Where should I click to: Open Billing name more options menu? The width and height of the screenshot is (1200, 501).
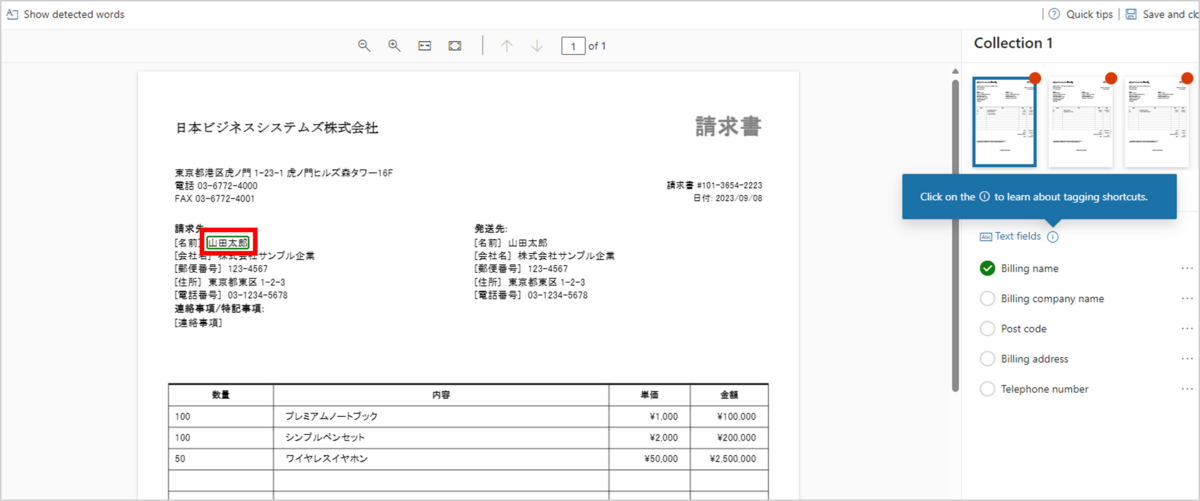[x=1187, y=269]
